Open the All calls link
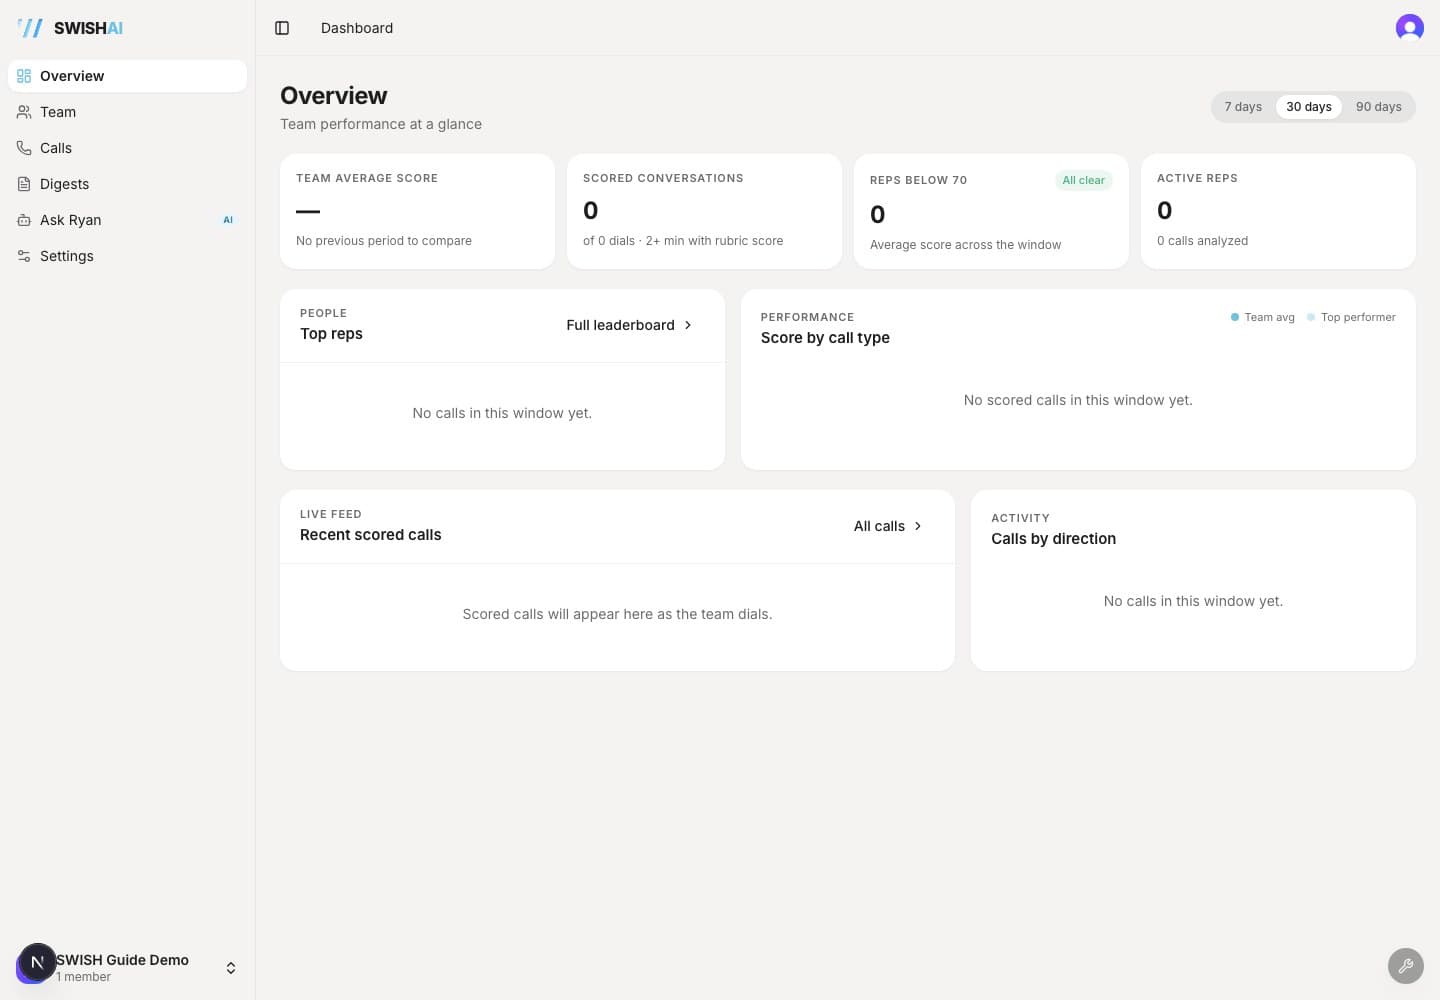1440x1000 pixels. pos(888,526)
